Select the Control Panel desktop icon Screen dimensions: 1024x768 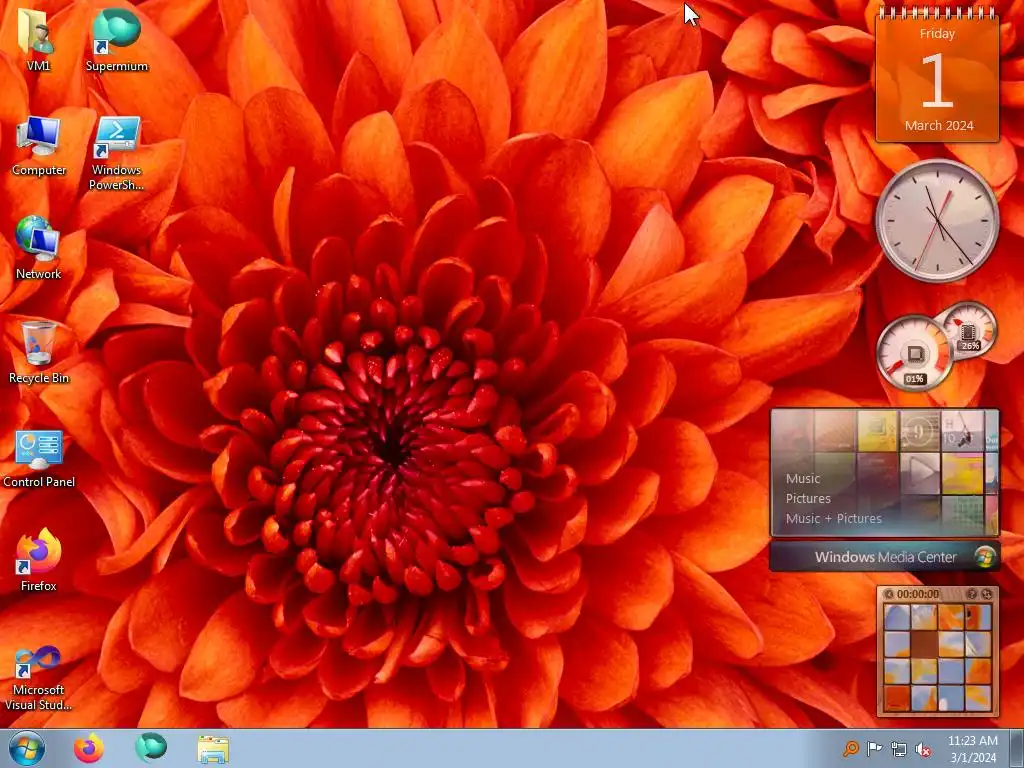coord(38,458)
